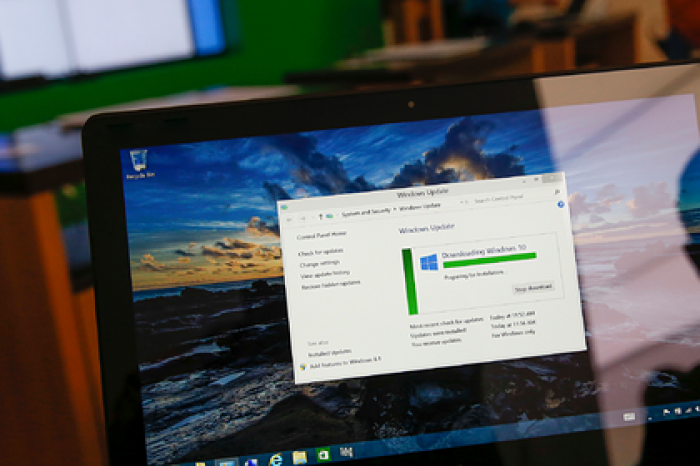Open the Control Panel taskbar icon right of Store
The width and height of the screenshot is (700, 466).
[346, 453]
